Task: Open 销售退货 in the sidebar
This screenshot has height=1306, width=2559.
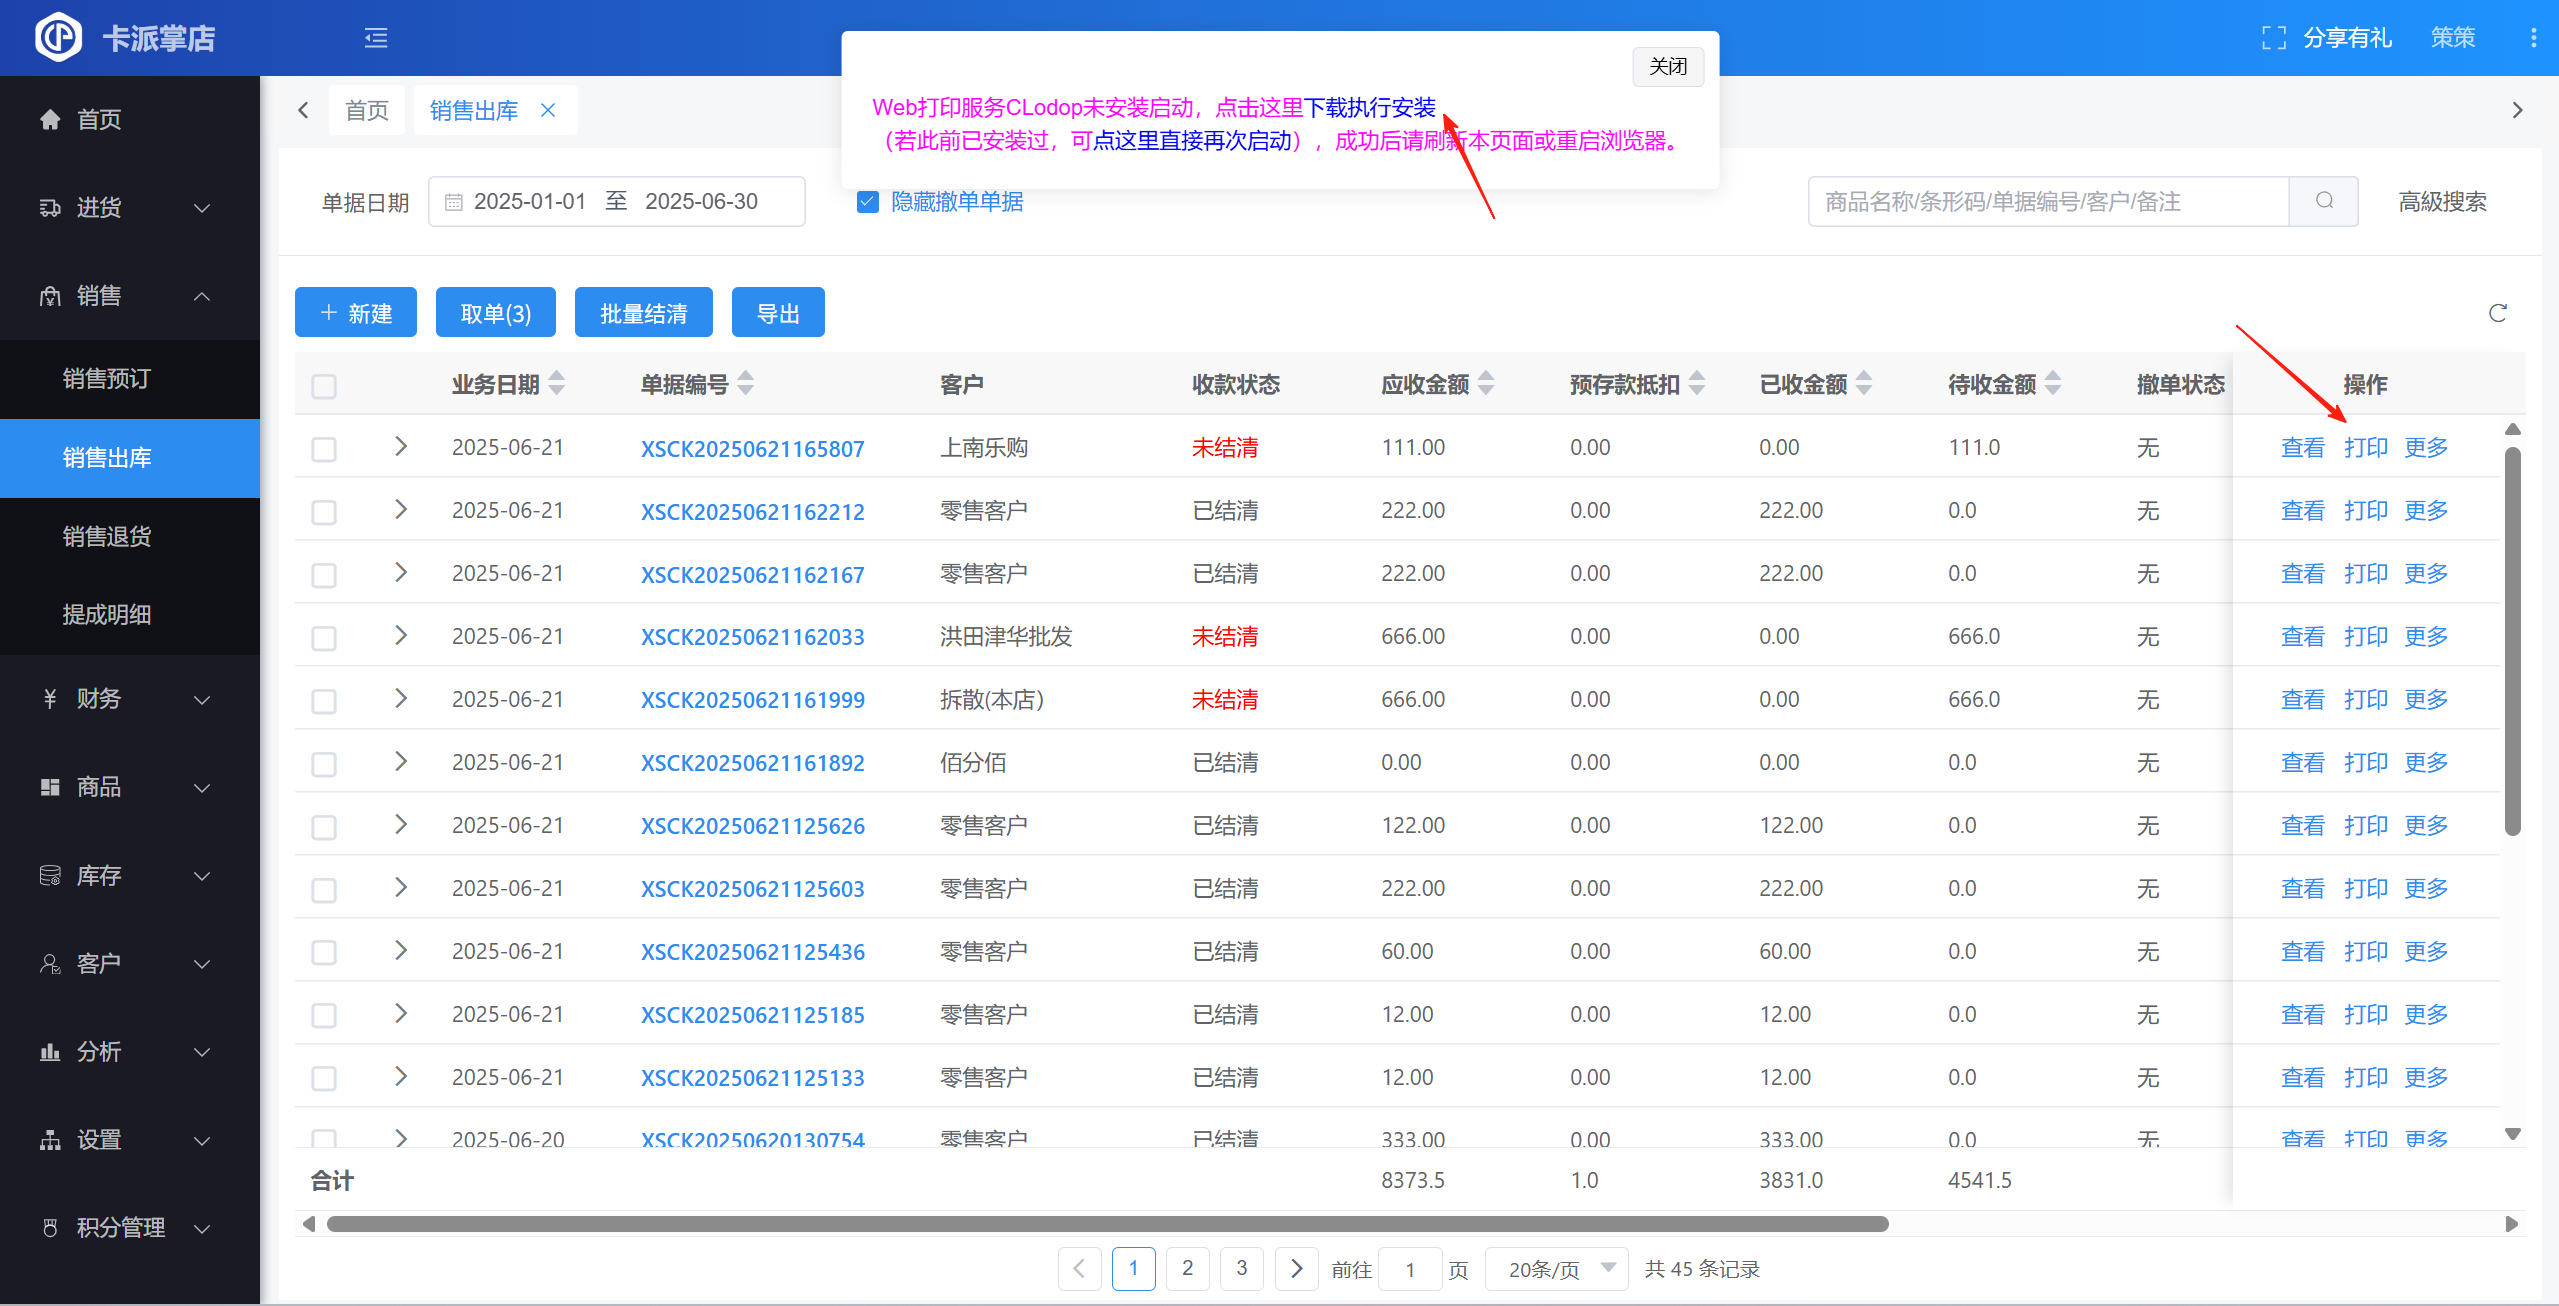Action: tap(107, 537)
